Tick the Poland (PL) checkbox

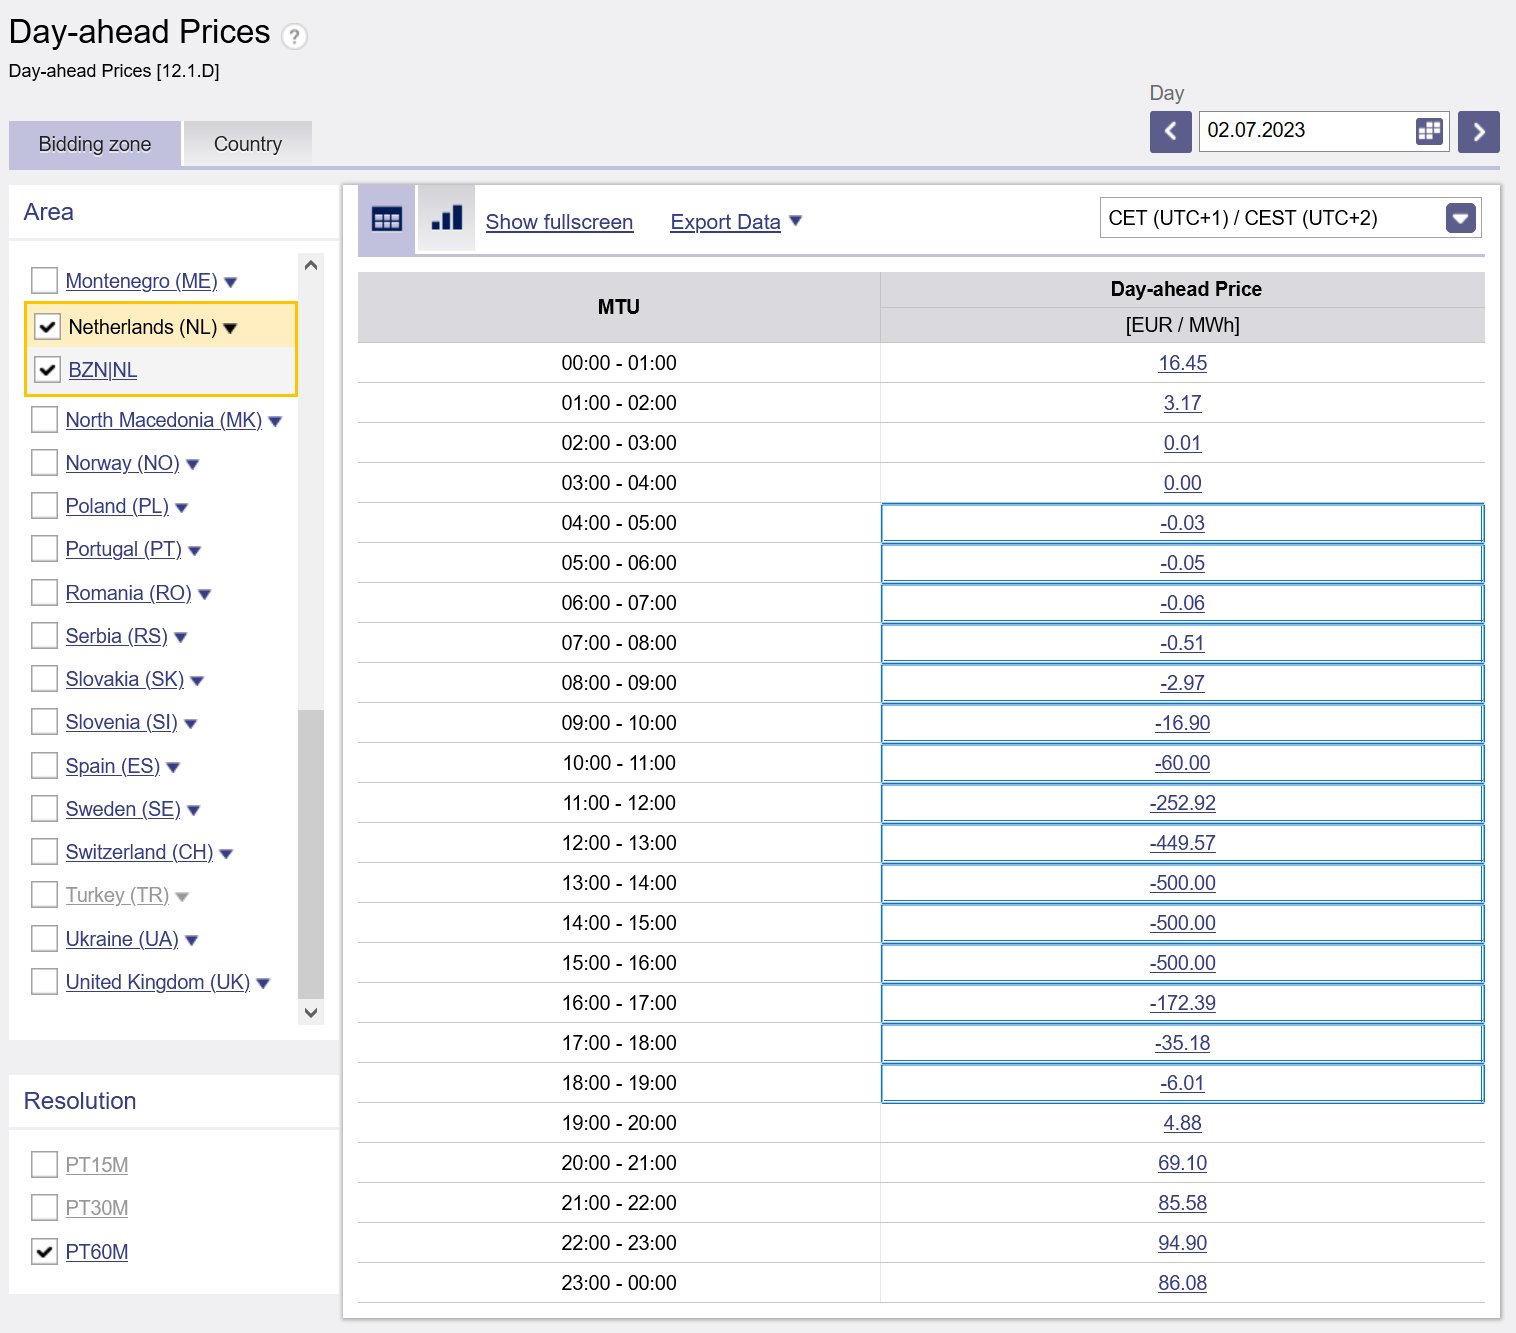44,505
